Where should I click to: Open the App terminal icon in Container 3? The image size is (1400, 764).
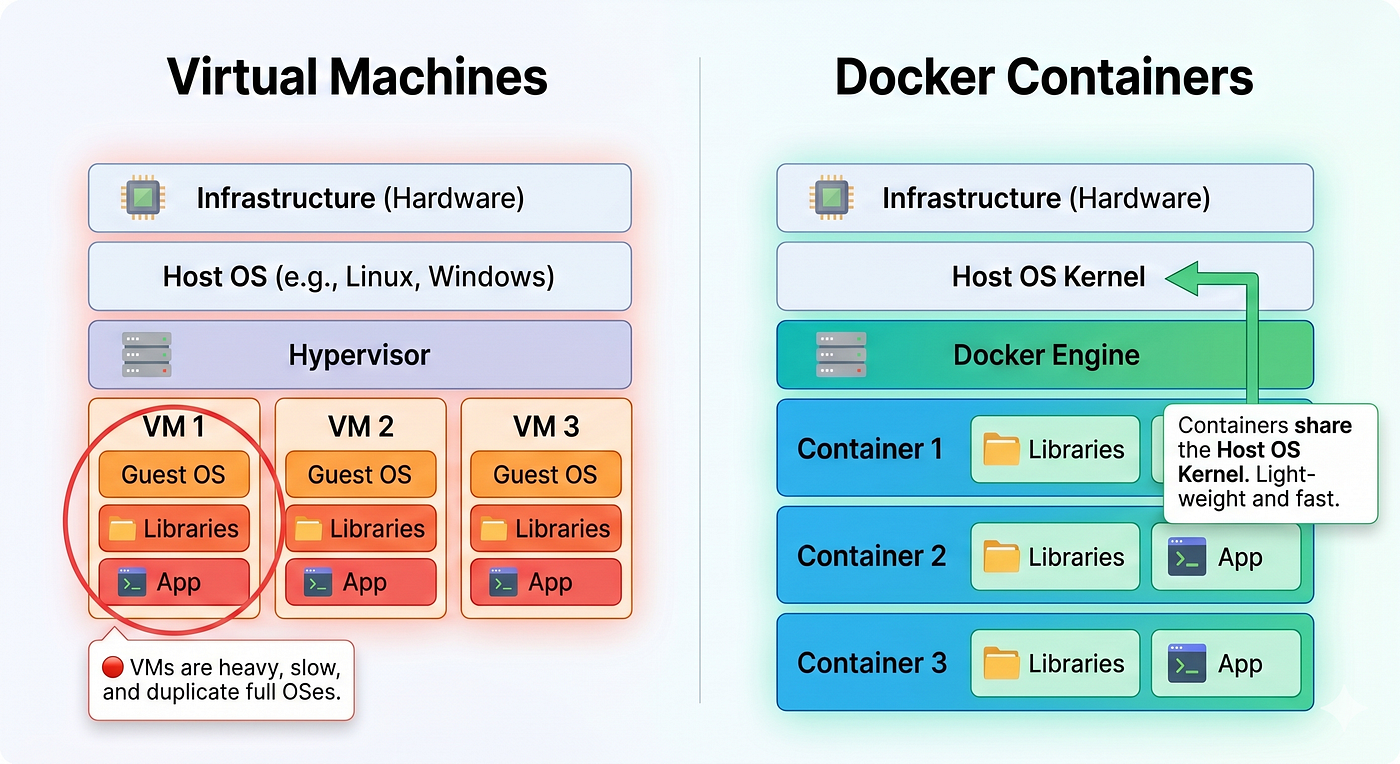point(1187,663)
